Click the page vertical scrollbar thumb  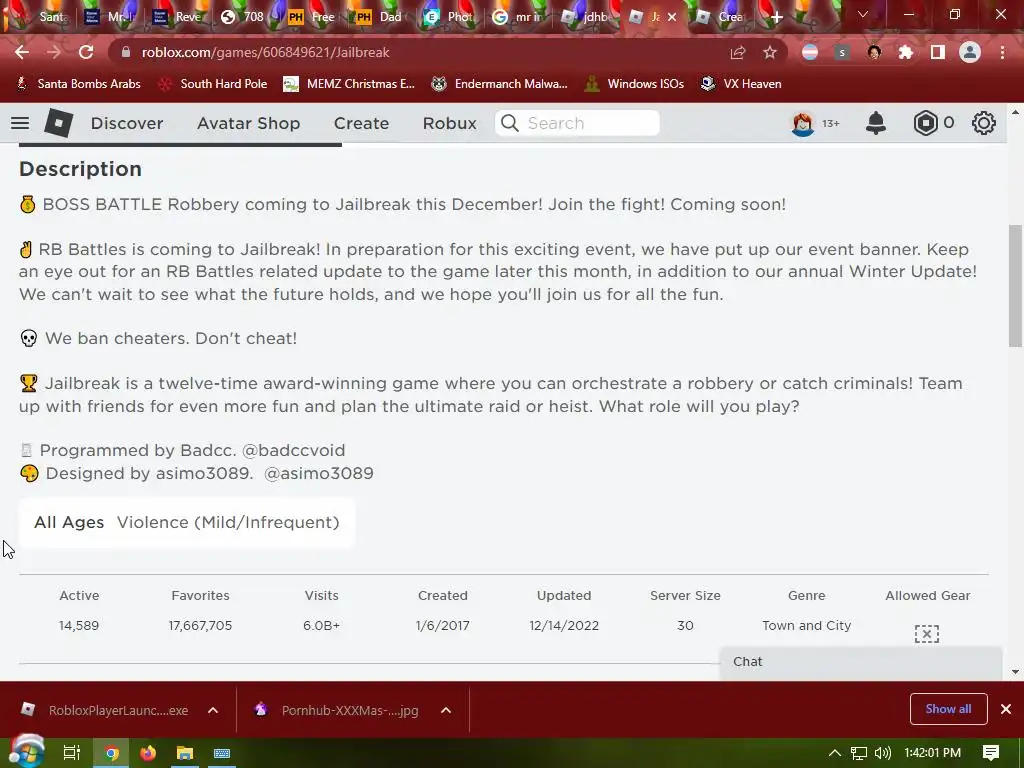point(1015,286)
